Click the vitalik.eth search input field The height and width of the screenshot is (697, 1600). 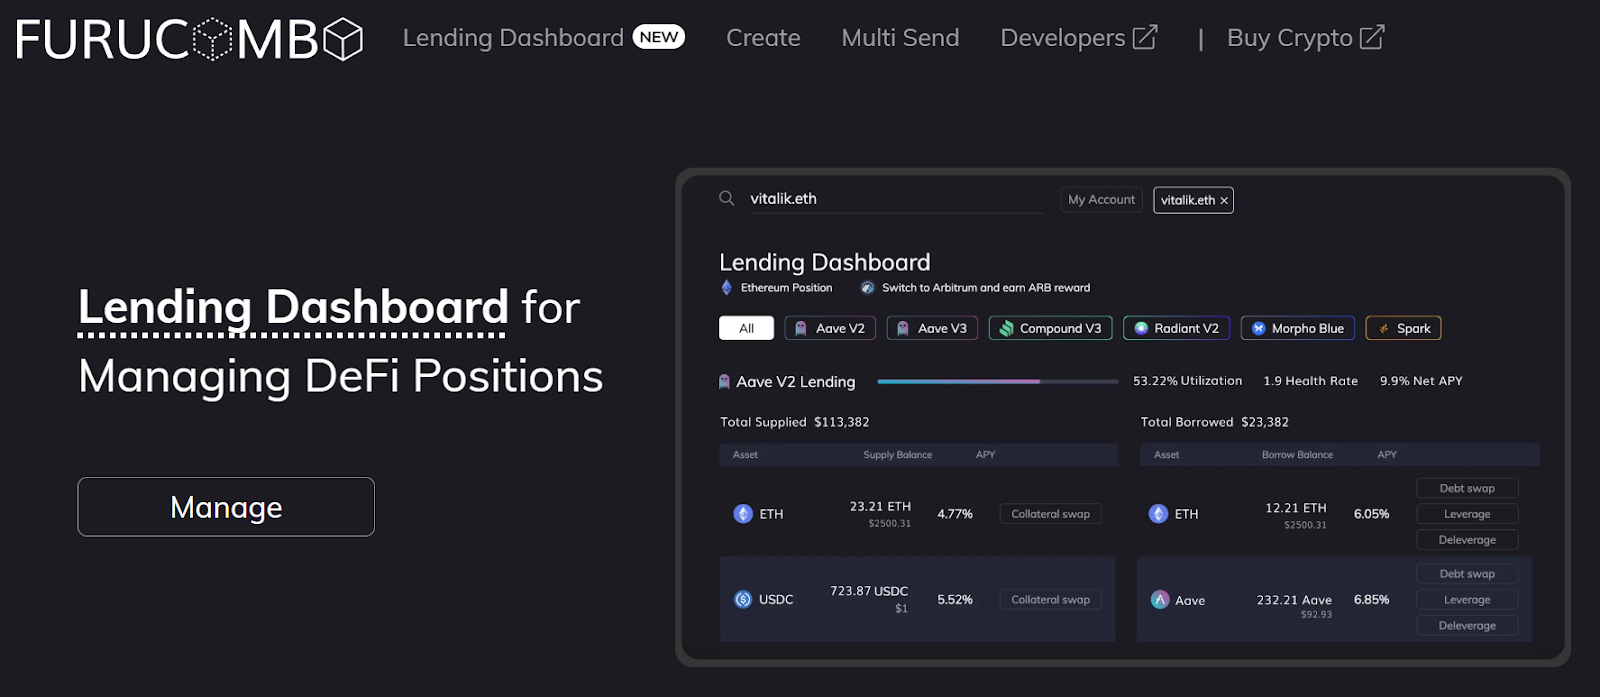pyautogui.click(x=896, y=199)
